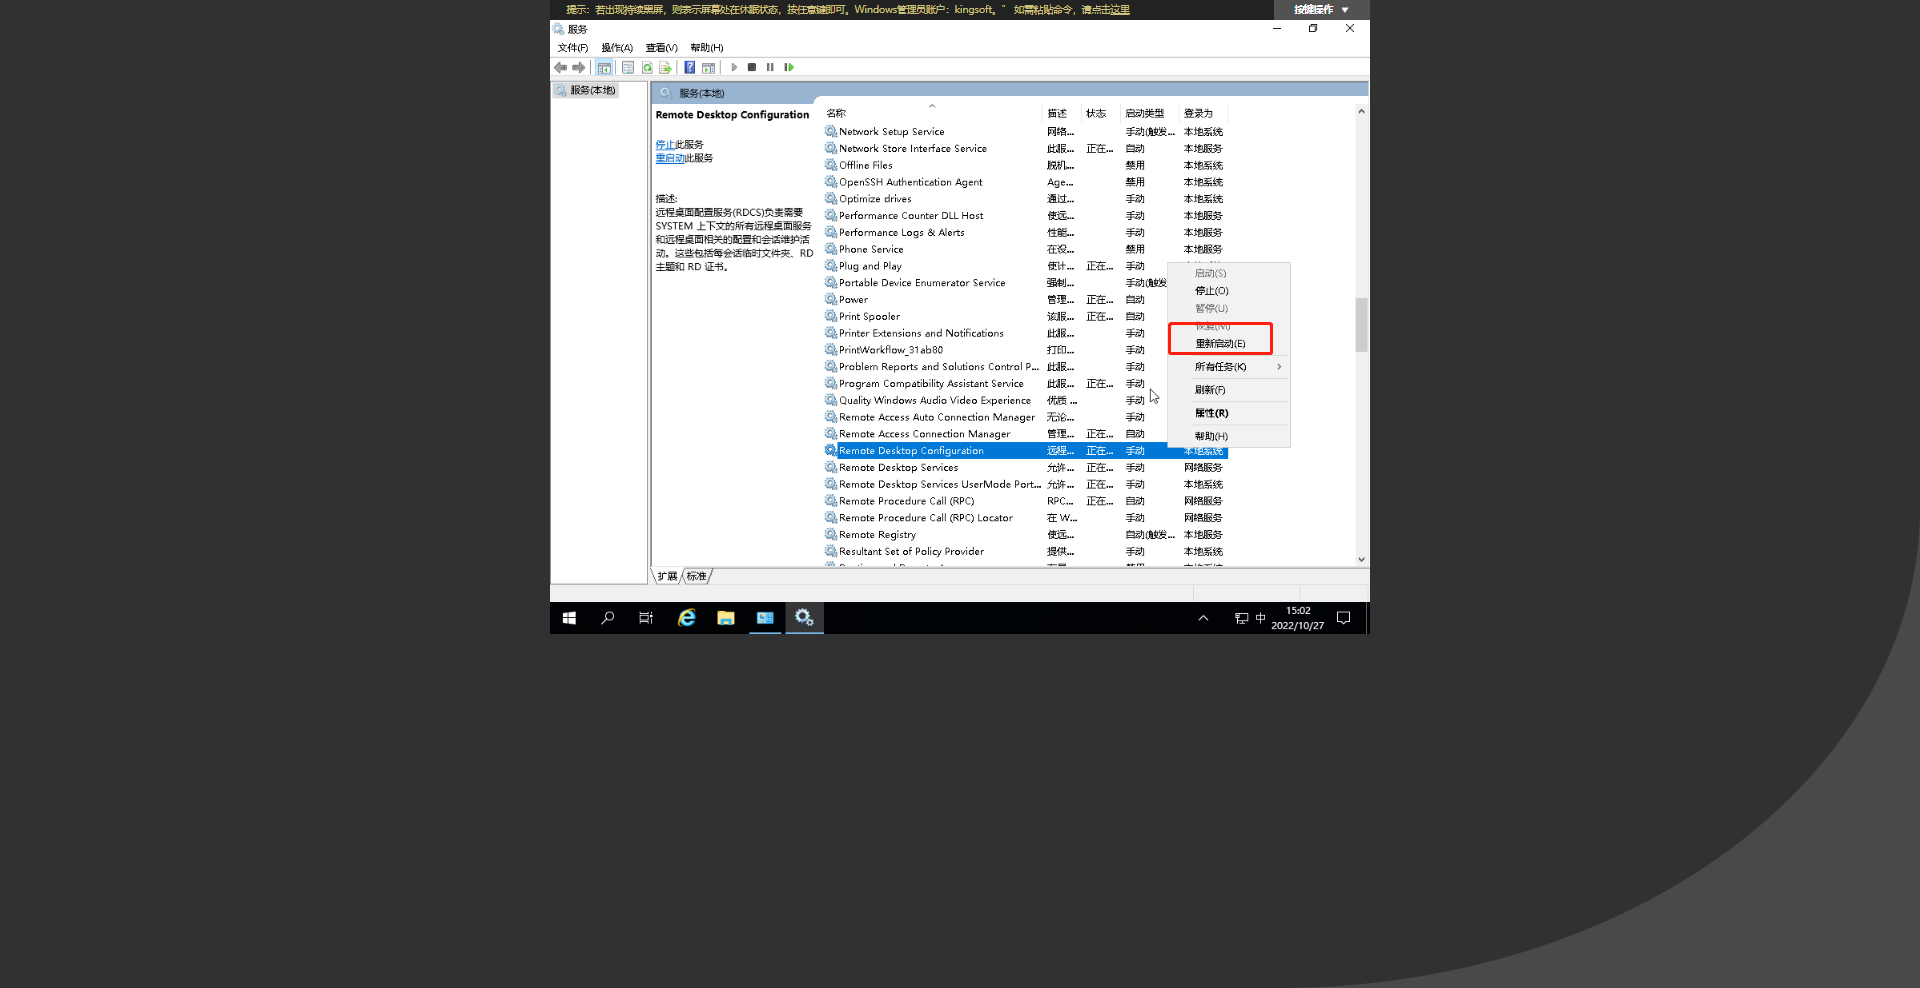Open Internet Explorer from the taskbar
Viewport: 1920px width, 988px height.
pos(686,618)
